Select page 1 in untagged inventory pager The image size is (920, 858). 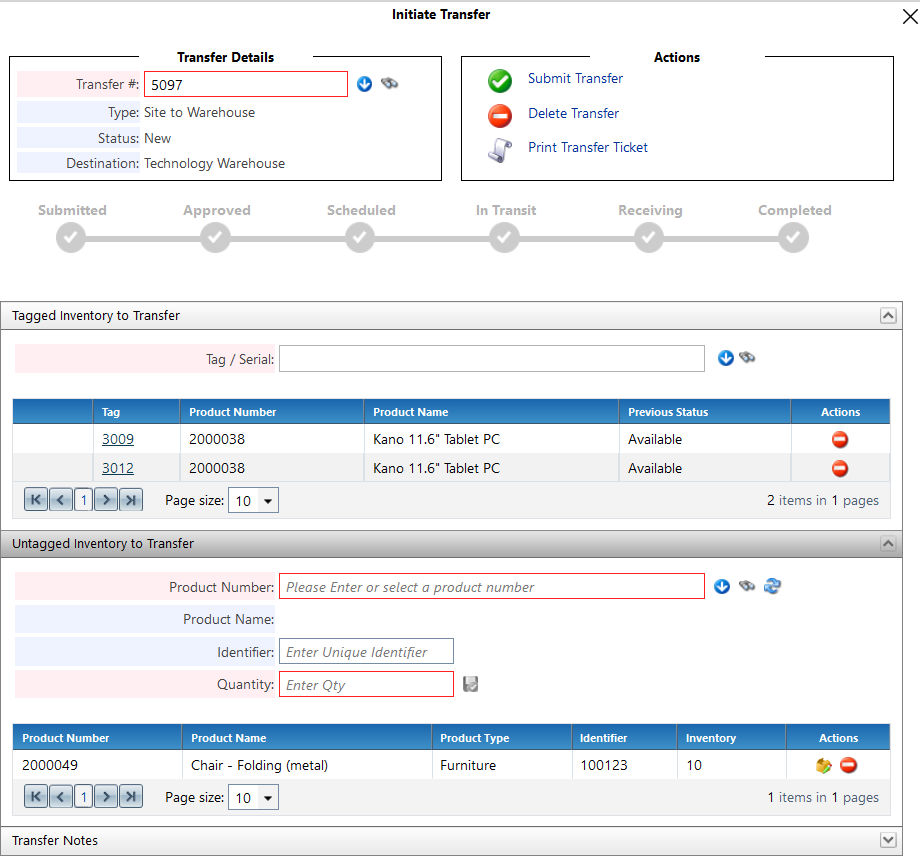point(84,797)
